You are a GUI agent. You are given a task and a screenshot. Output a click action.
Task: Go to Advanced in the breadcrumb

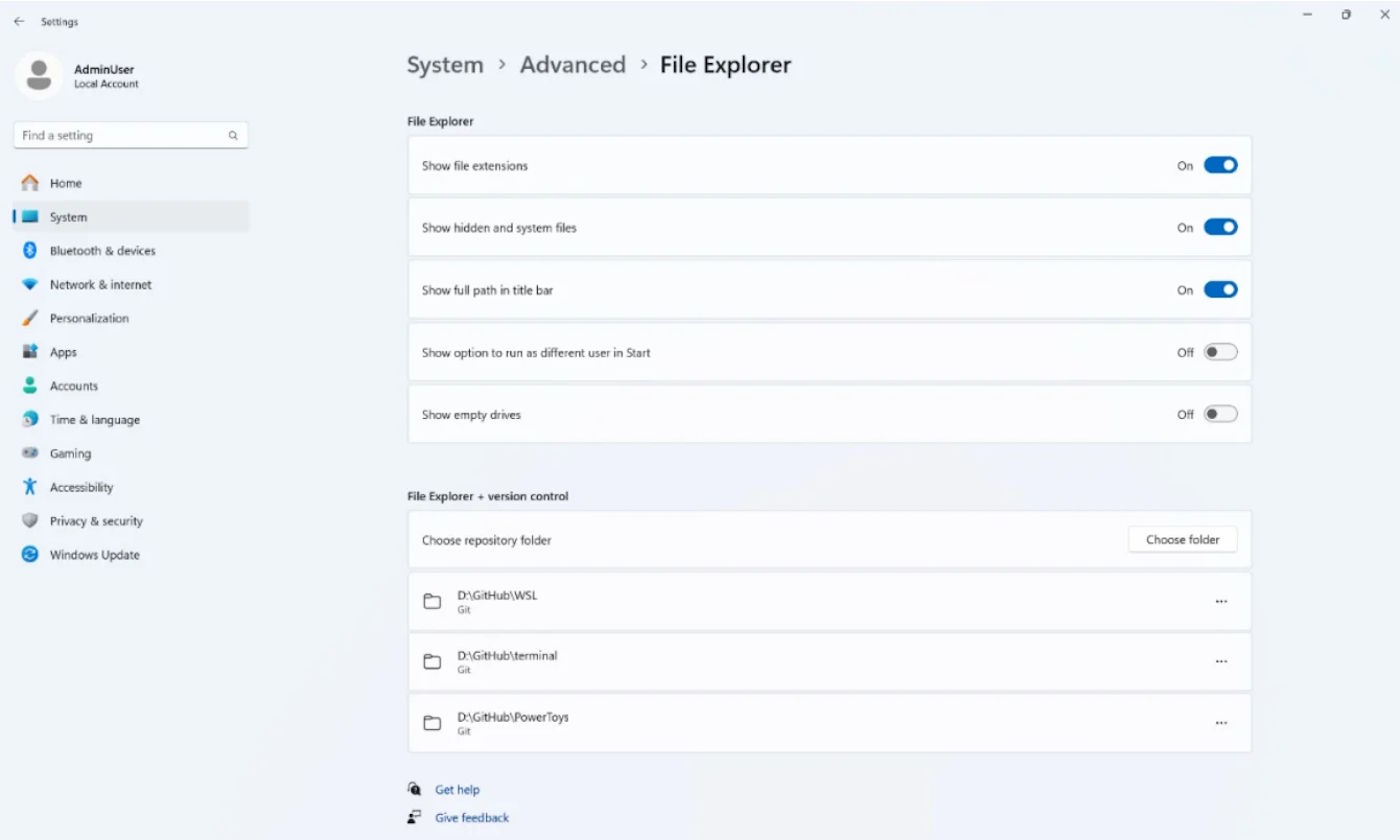pyautogui.click(x=572, y=65)
